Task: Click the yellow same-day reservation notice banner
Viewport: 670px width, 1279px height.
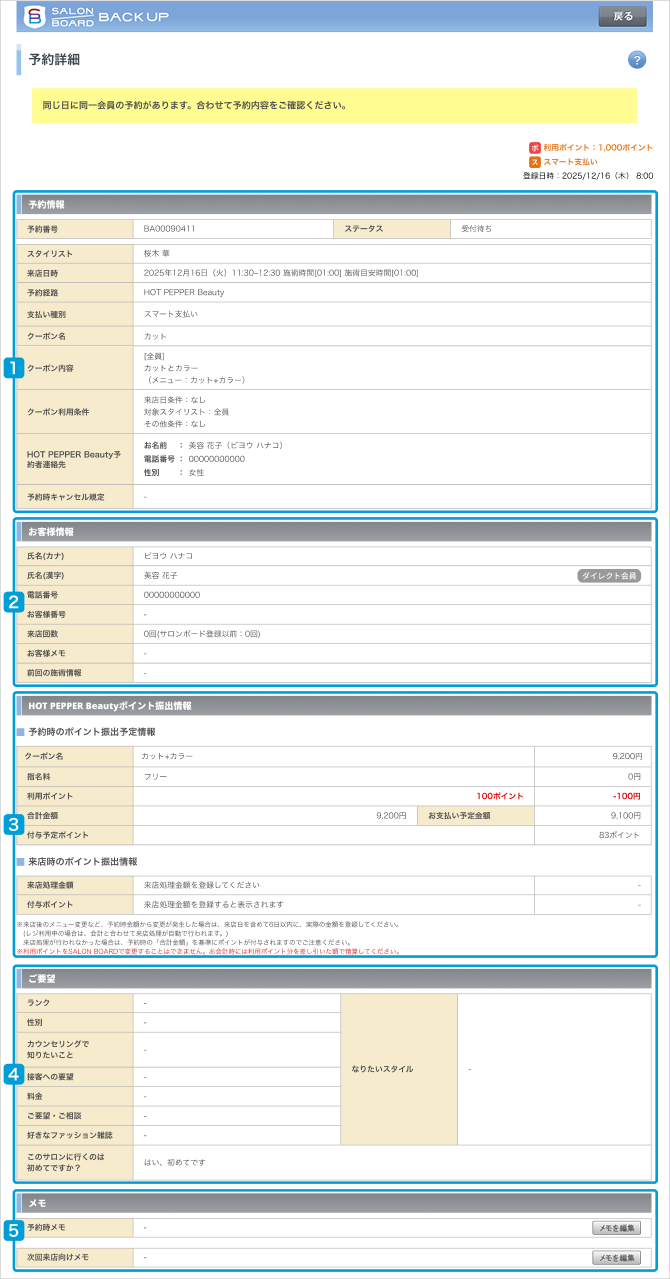Action: click(x=334, y=105)
